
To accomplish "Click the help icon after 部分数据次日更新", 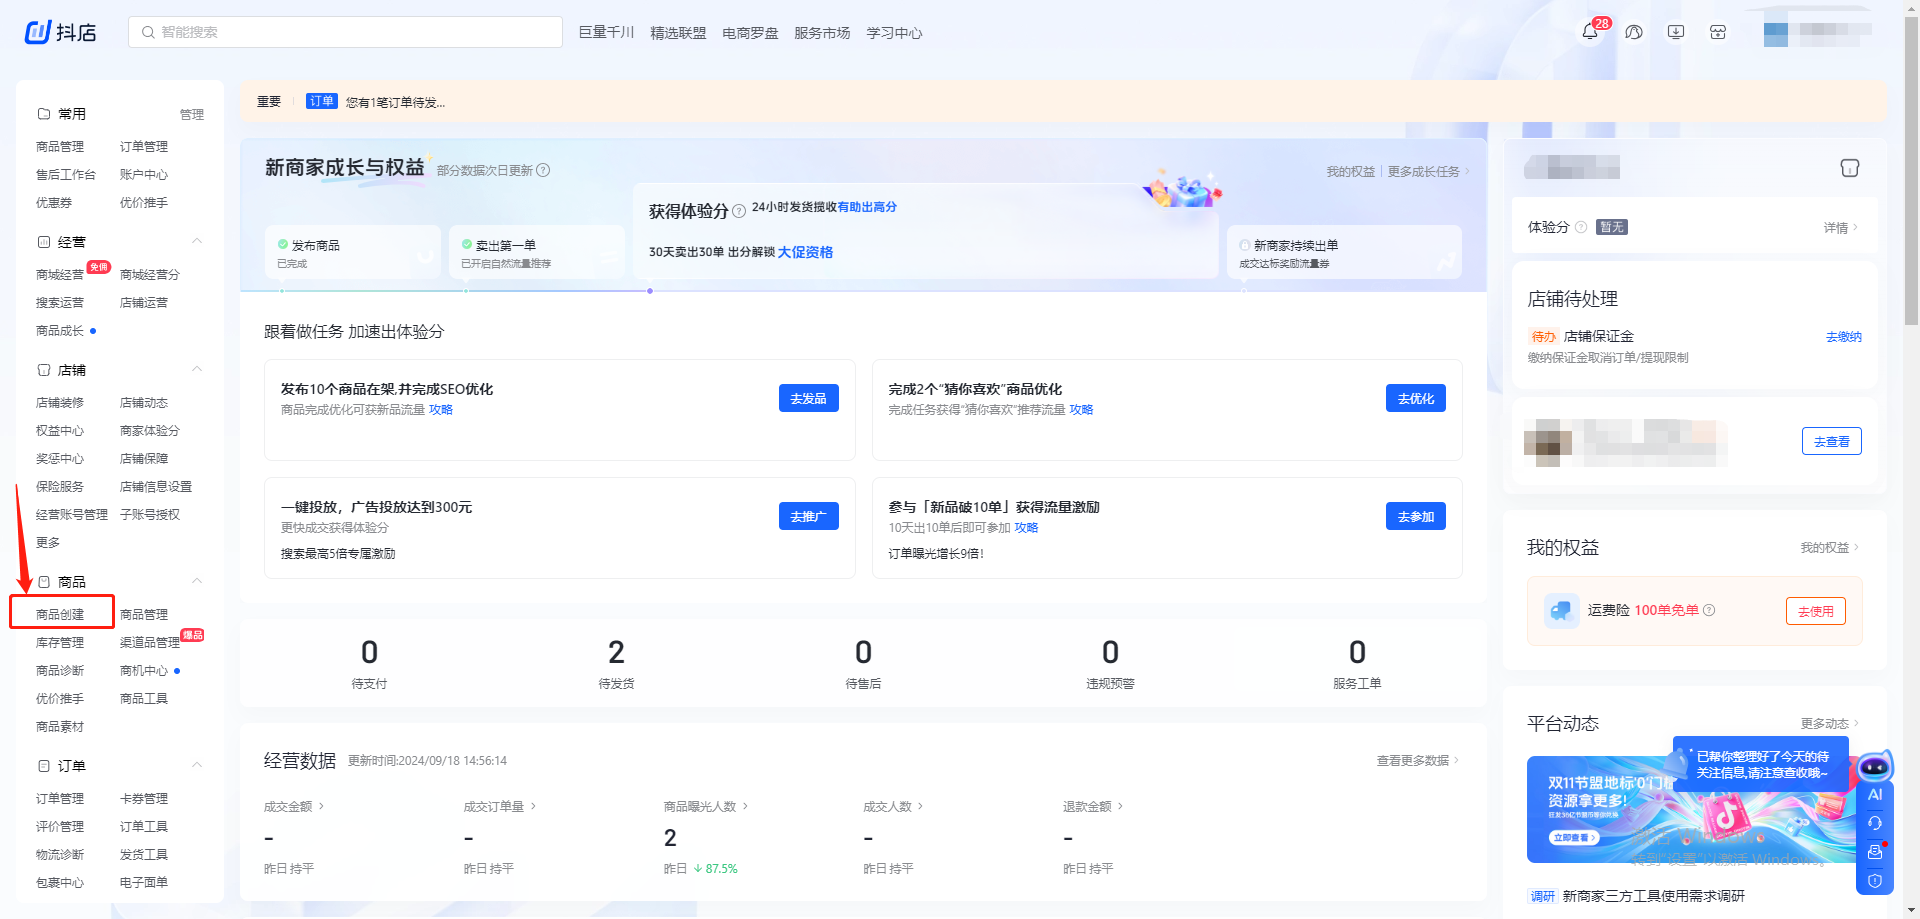I will (543, 170).
